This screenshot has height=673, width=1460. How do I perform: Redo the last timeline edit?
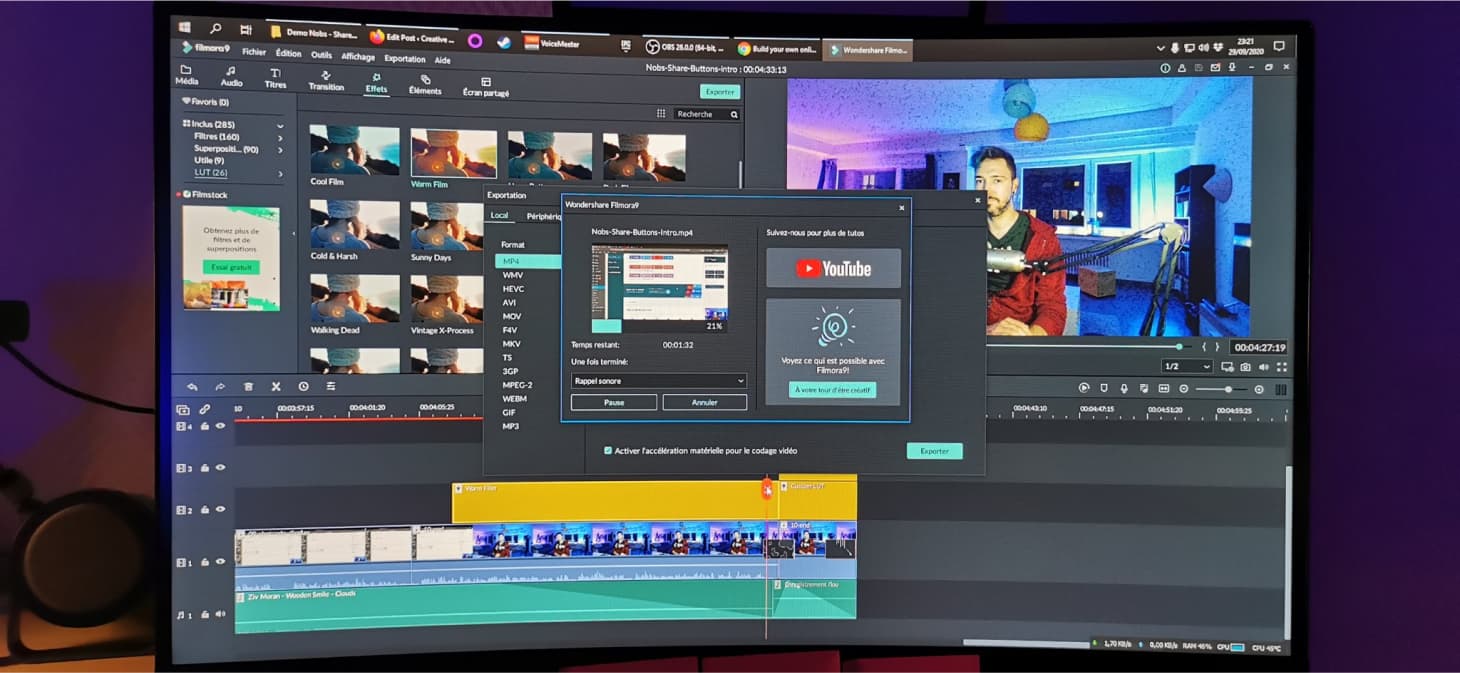coord(220,387)
